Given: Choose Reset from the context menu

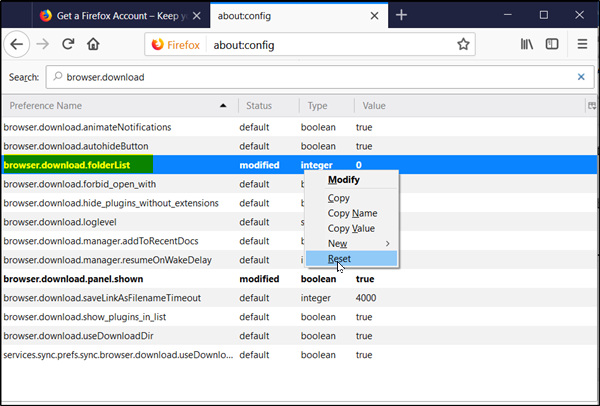Looking at the screenshot, I should tap(340, 259).
